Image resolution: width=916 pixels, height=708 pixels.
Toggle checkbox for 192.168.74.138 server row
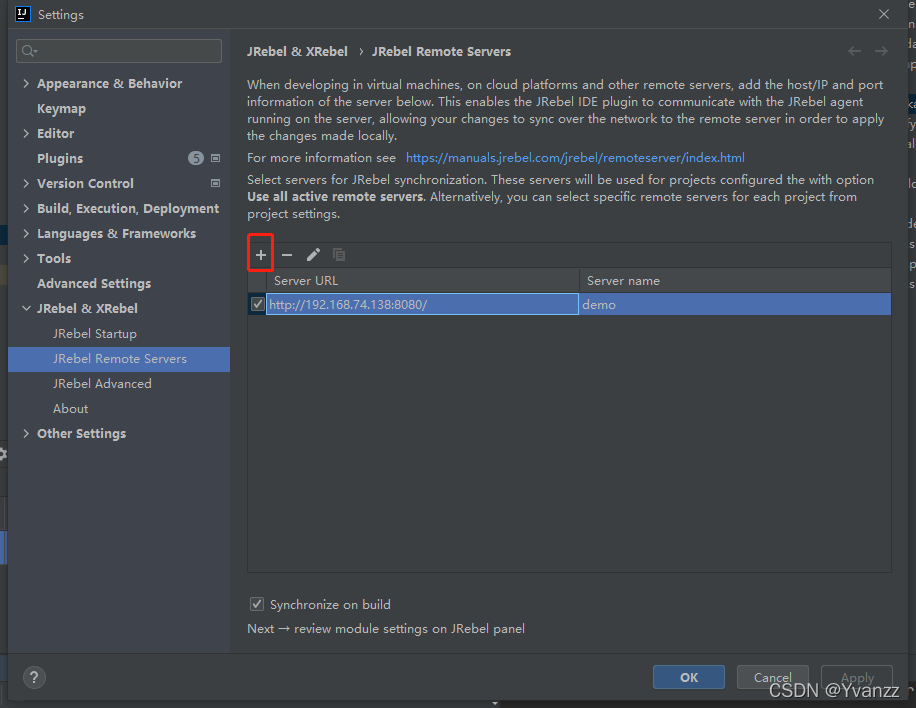point(258,304)
